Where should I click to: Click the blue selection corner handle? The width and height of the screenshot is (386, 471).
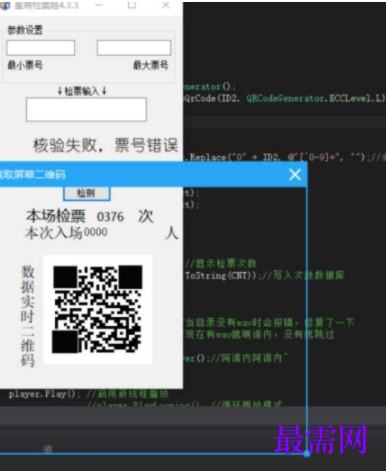(307, 453)
